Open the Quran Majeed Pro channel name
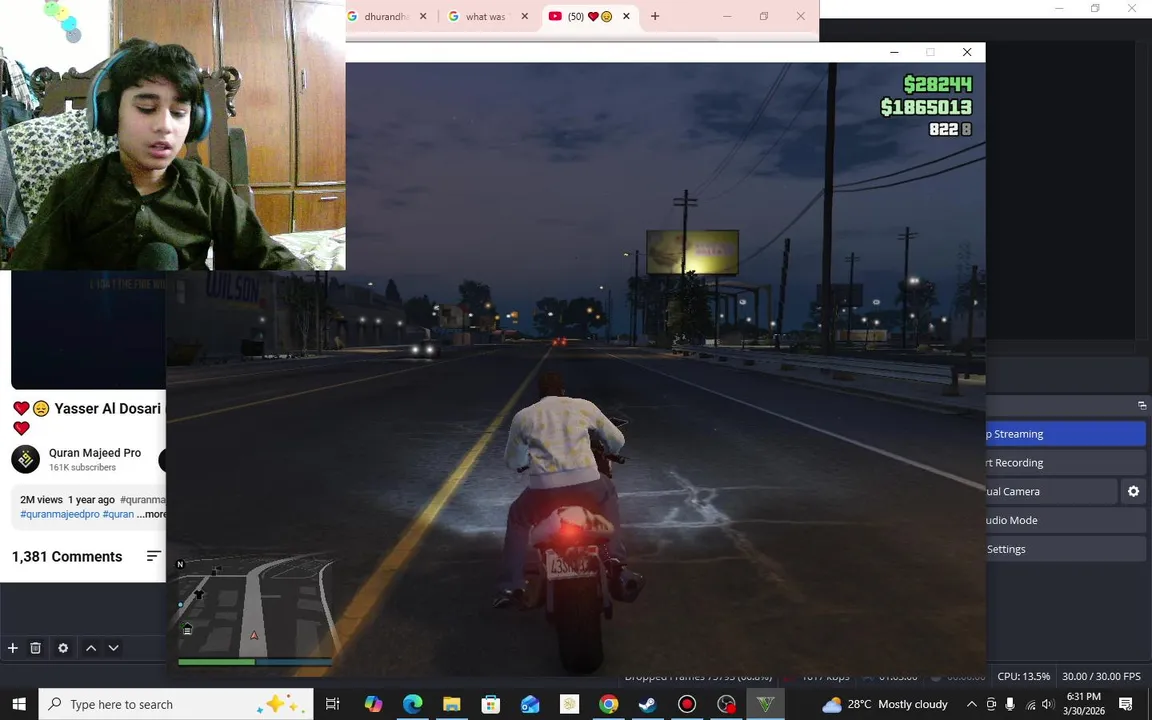Viewport: 1152px width, 720px height. point(95,453)
